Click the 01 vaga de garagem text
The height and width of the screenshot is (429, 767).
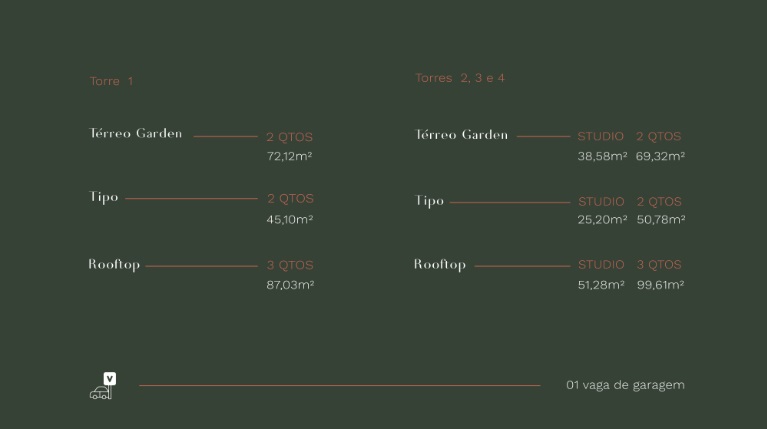tap(625, 385)
